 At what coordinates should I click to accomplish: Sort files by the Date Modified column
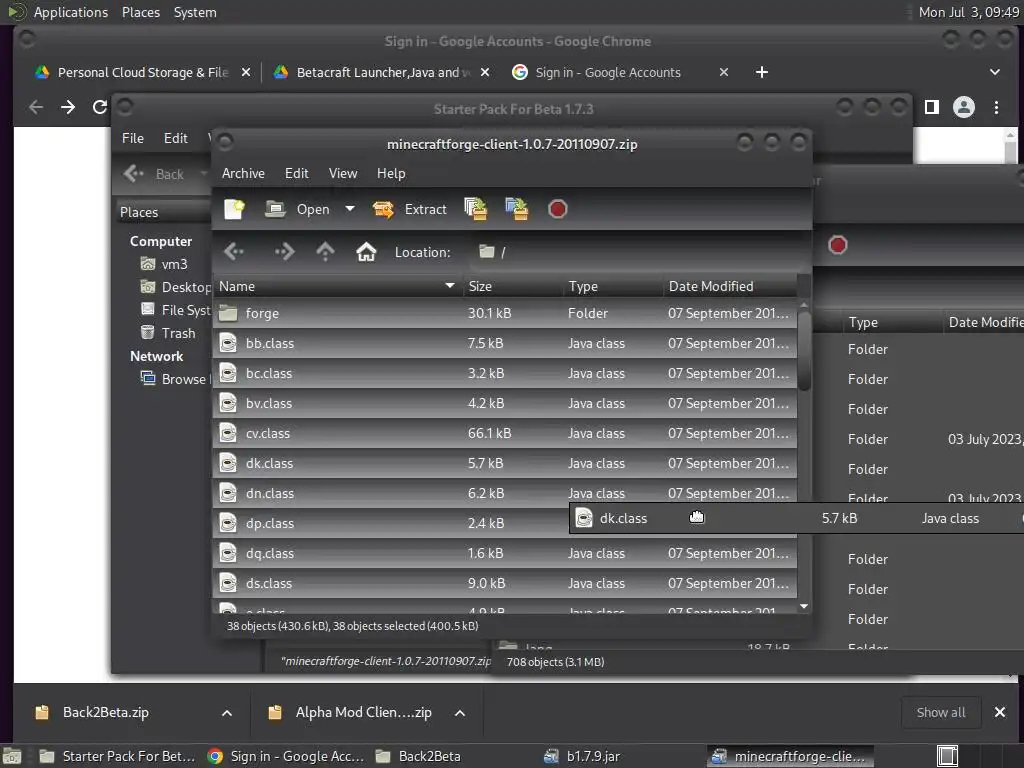(x=729, y=286)
